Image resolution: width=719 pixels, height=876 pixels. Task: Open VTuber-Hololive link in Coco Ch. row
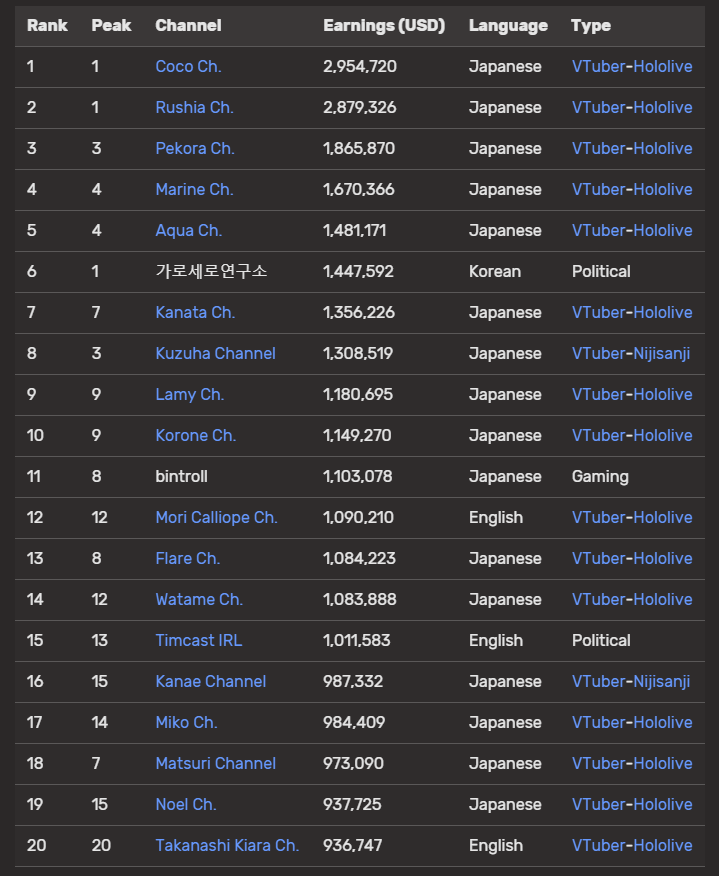pos(632,66)
